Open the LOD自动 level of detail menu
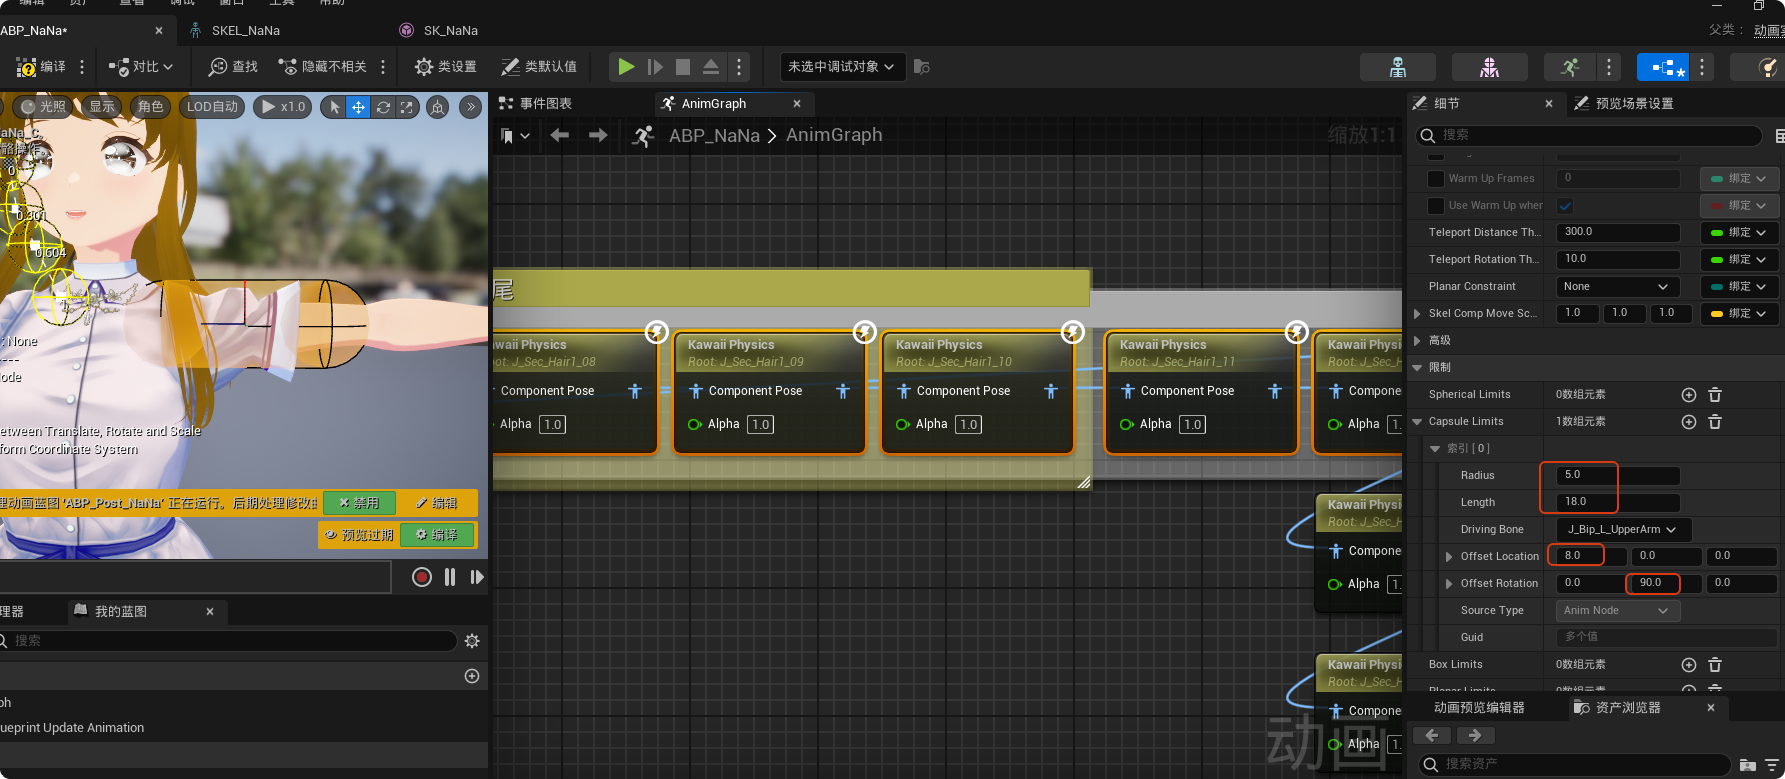1785x779 pixels. click(x=213, y=107)
